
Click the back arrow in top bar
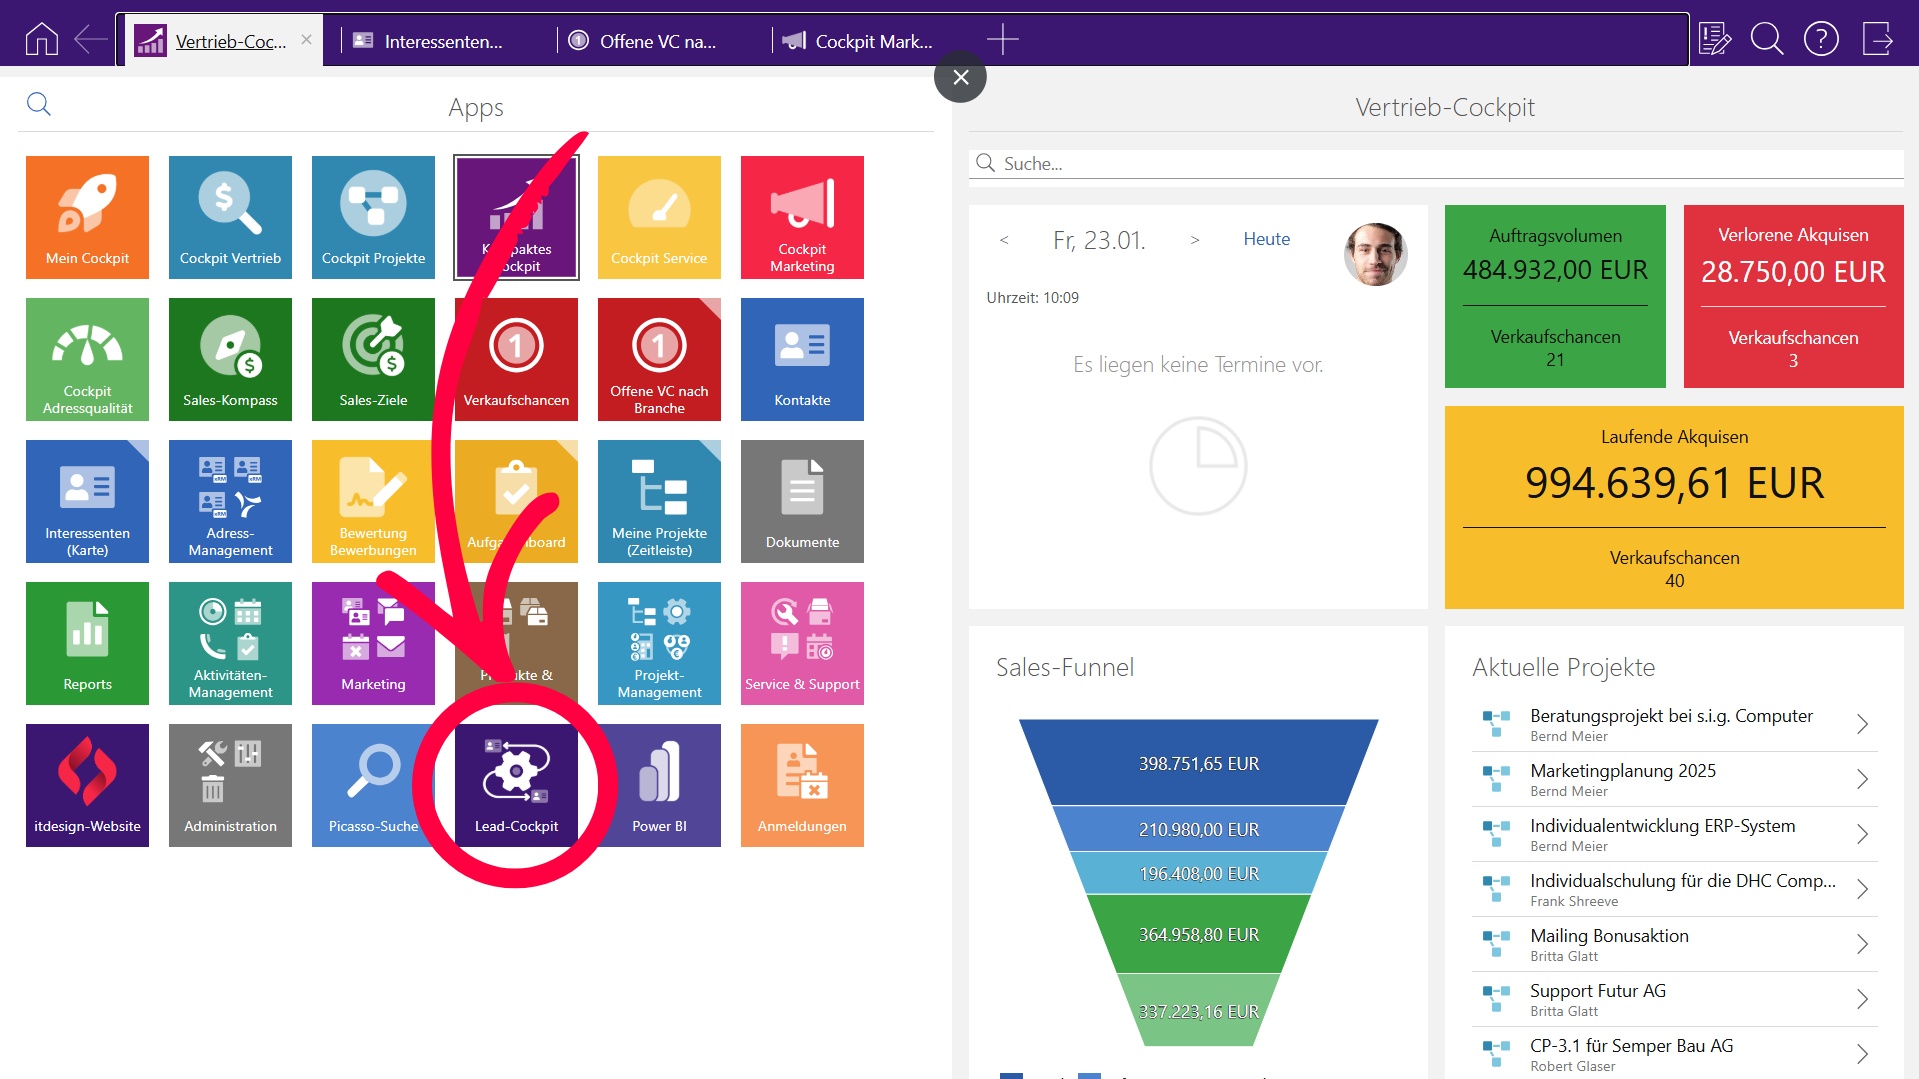pos(91,40)
